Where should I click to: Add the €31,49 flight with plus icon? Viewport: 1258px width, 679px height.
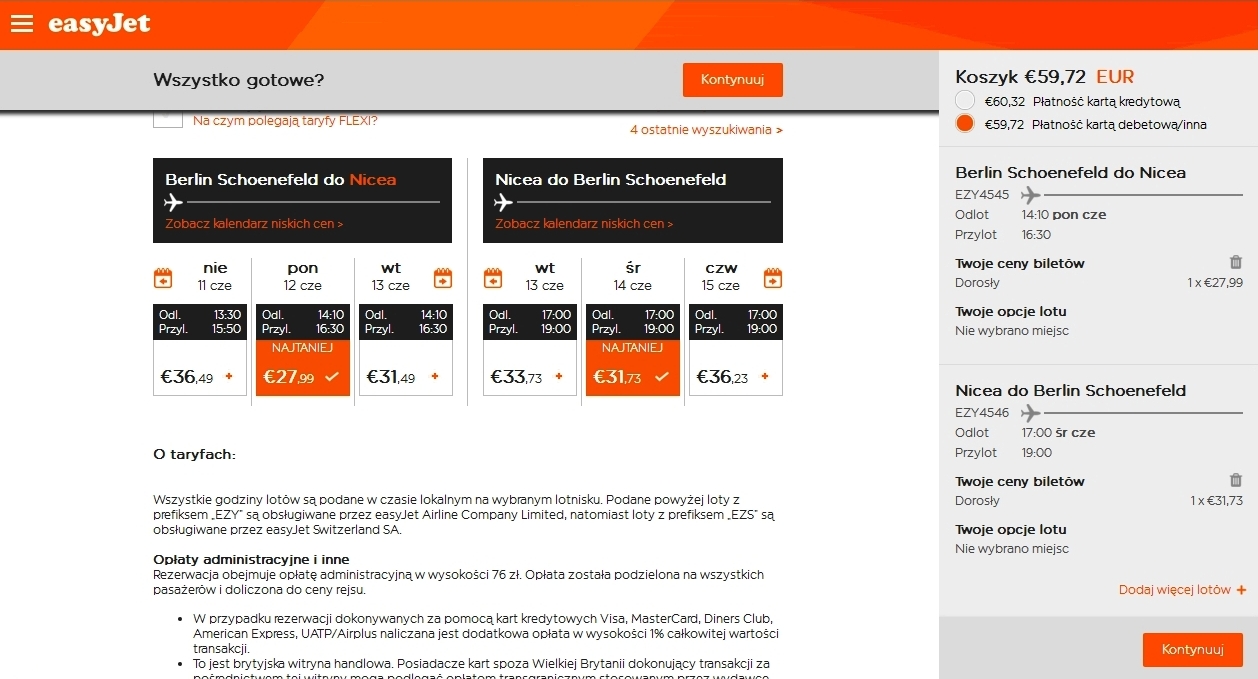435,377
